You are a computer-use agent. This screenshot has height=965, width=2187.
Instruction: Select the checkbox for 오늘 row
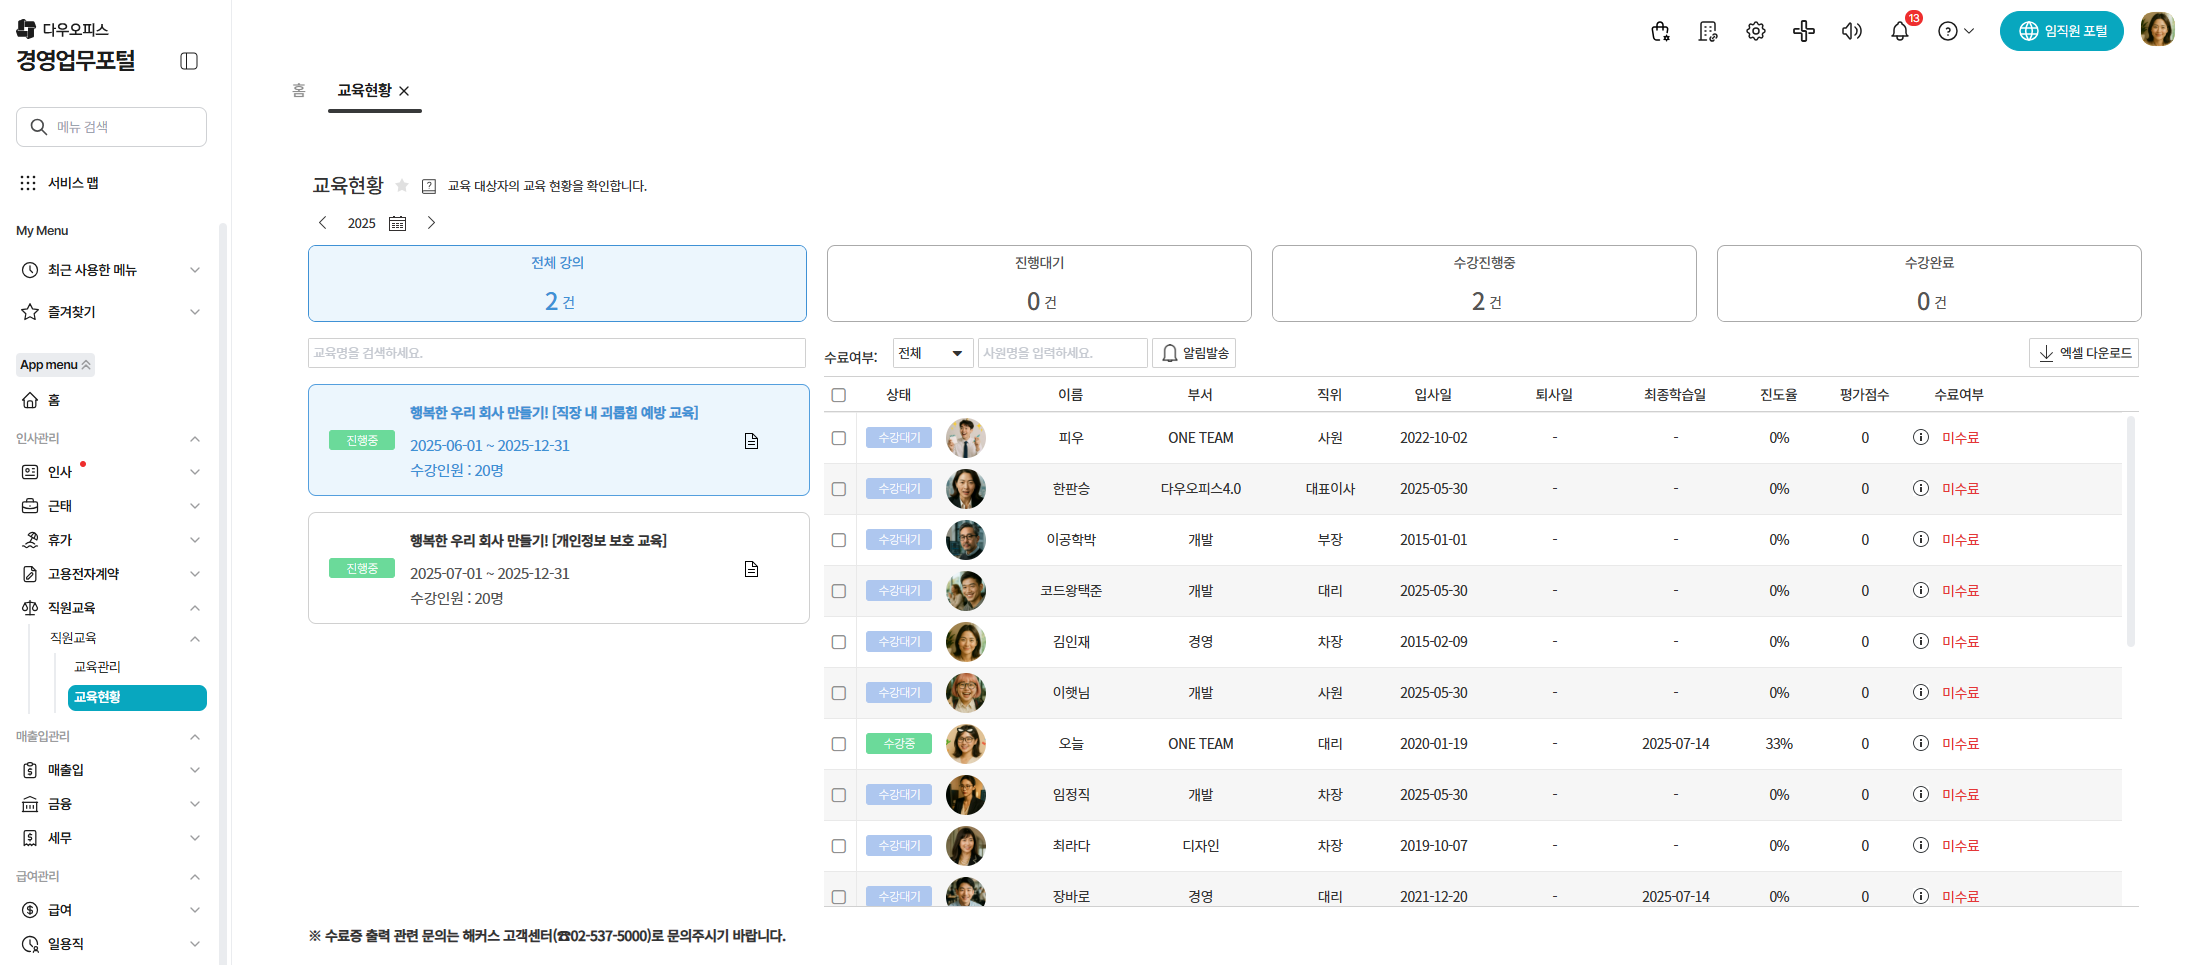coord(838,744)
